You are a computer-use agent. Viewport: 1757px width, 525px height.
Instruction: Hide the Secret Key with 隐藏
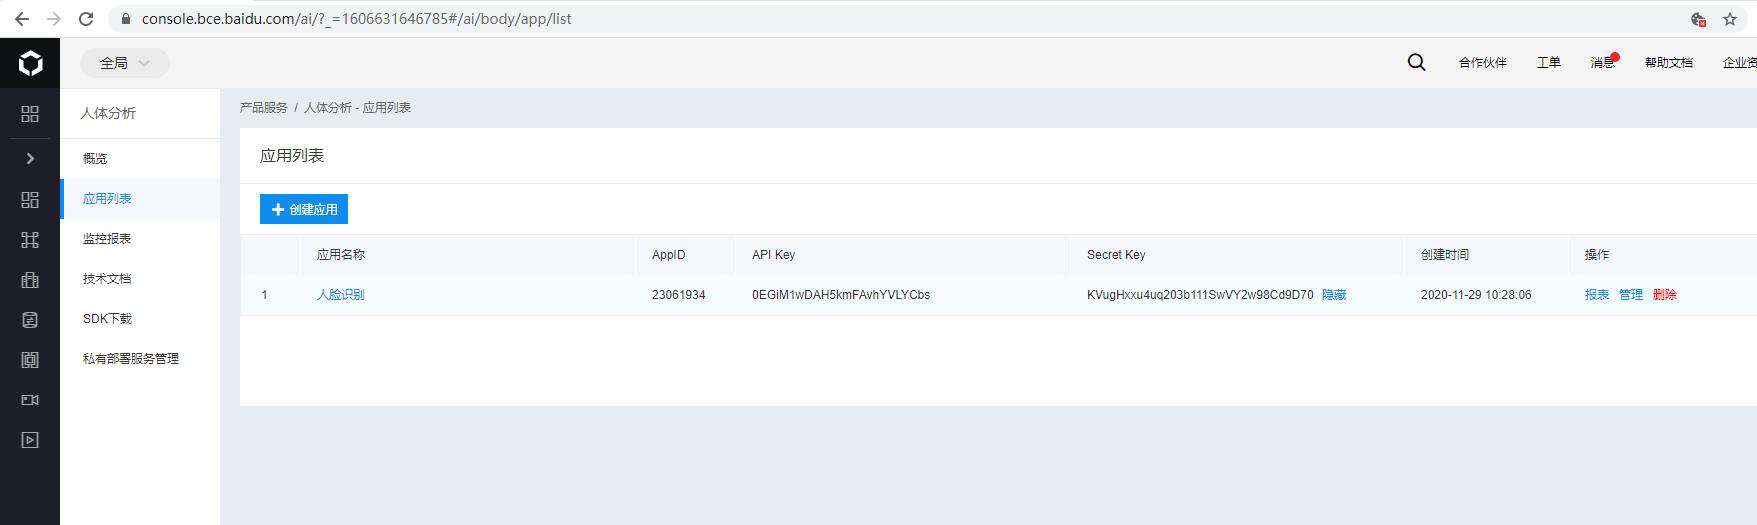pos(1334,295)
